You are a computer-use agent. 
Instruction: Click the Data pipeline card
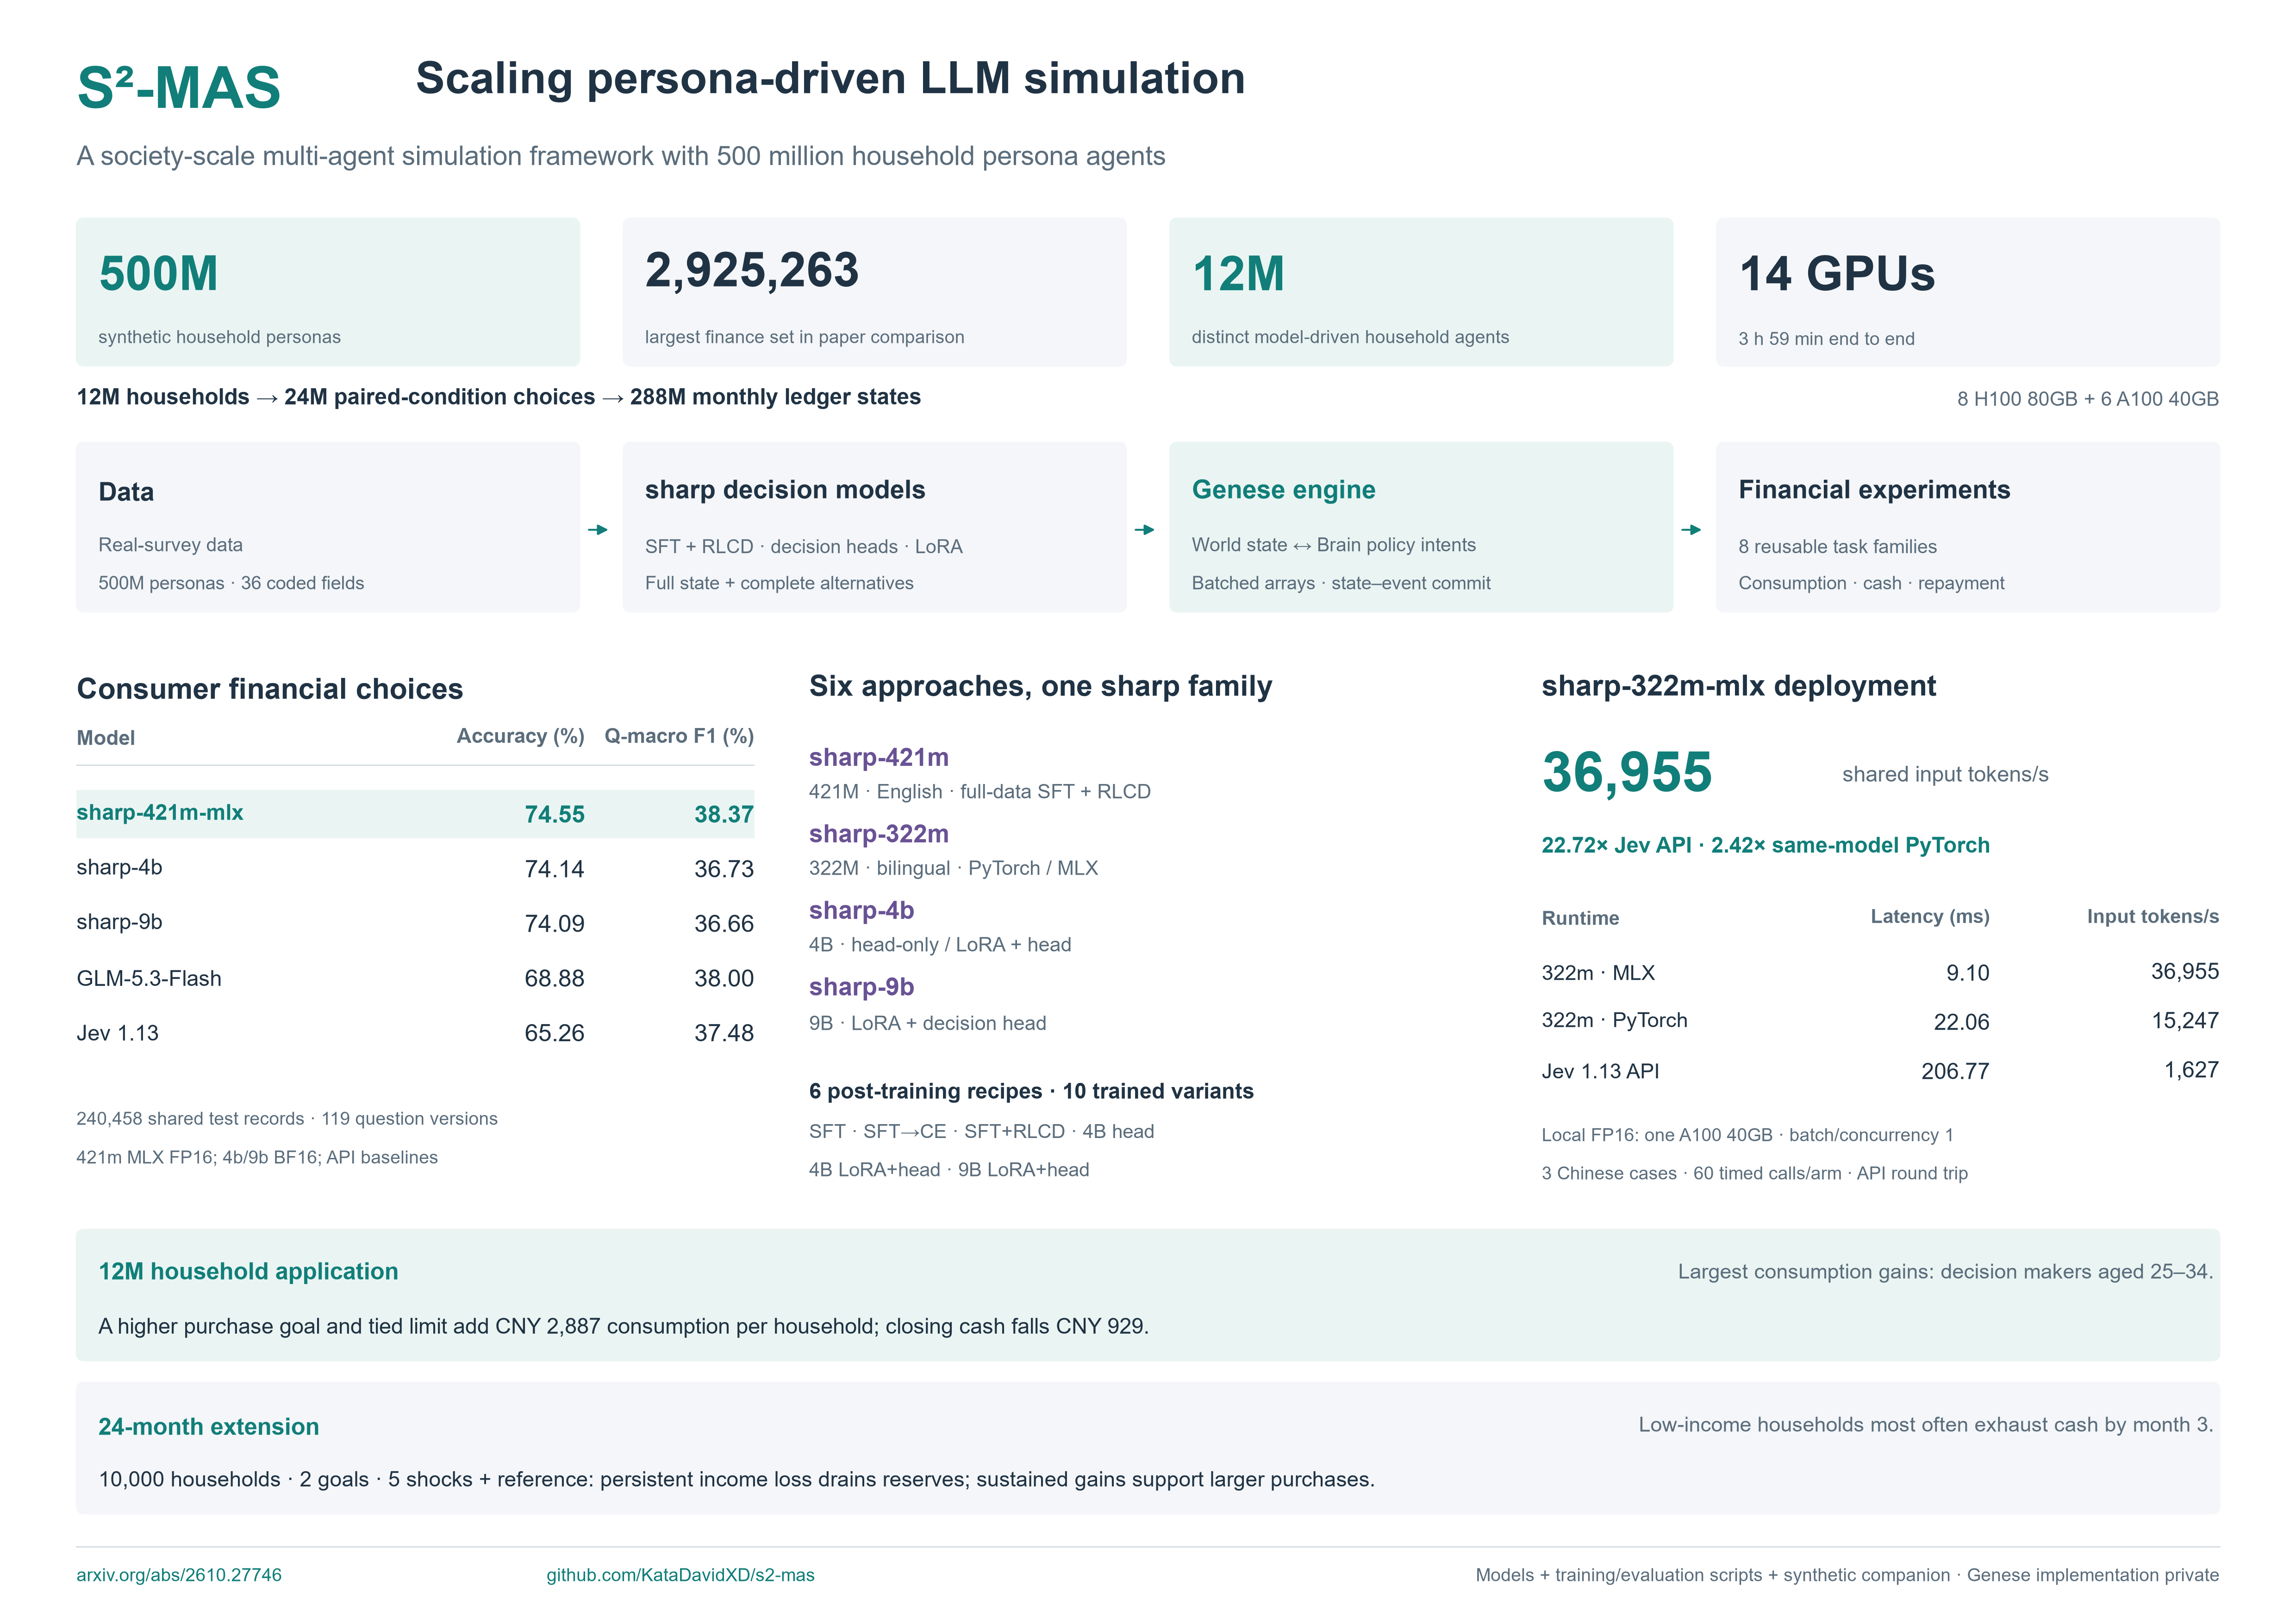pyautogui.click(x=328, y=527)
